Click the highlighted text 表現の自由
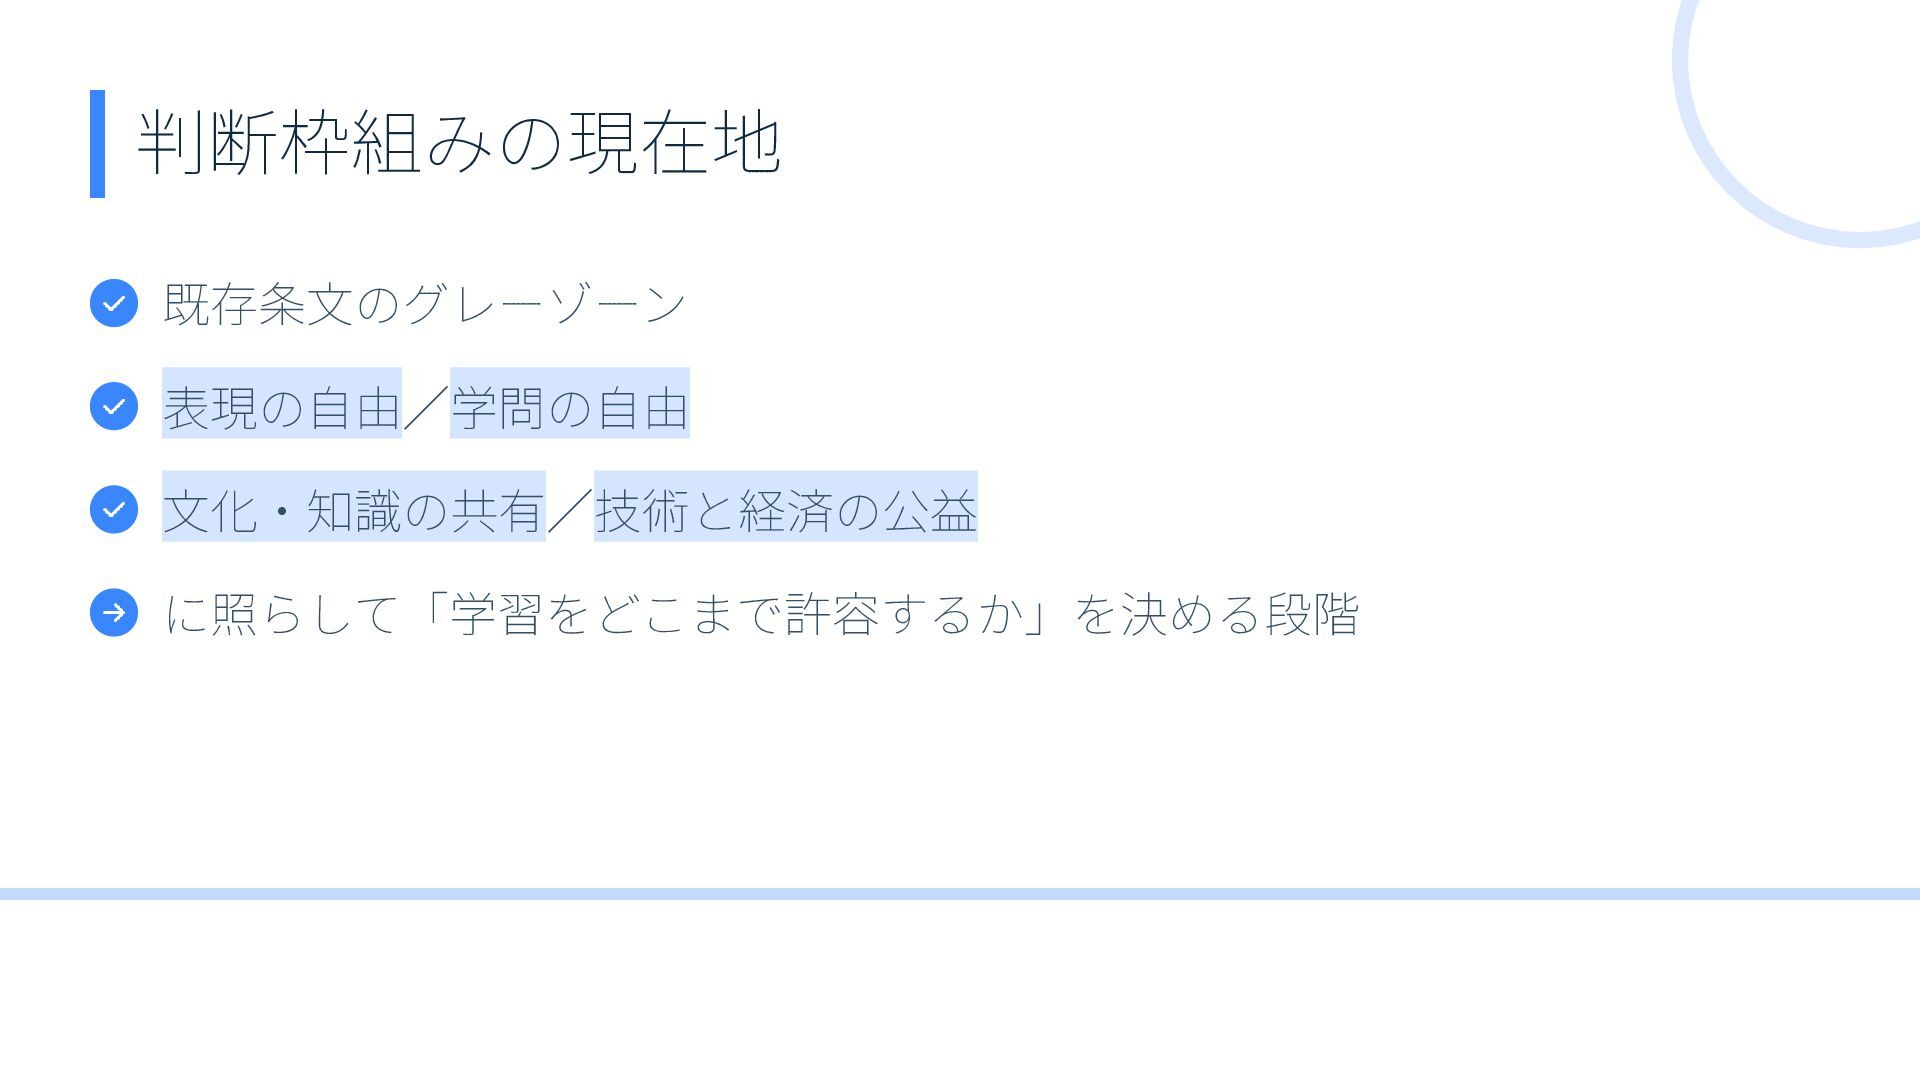 click(x=282, y=404)
